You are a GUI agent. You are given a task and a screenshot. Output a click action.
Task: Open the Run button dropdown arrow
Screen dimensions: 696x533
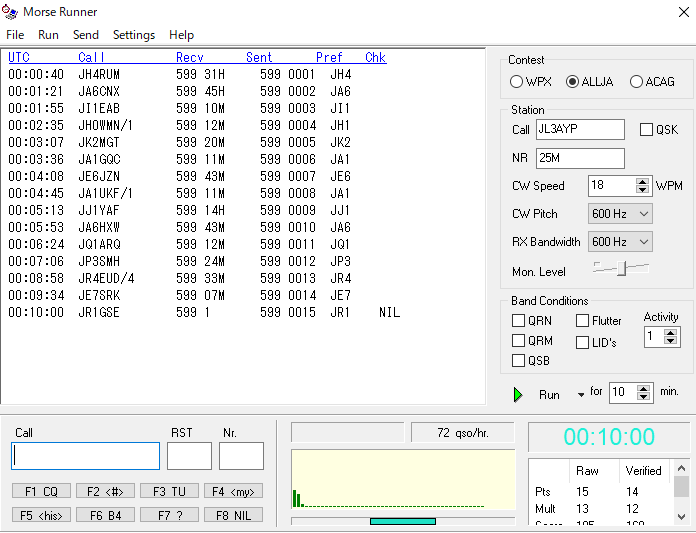[x=581, y=395]
